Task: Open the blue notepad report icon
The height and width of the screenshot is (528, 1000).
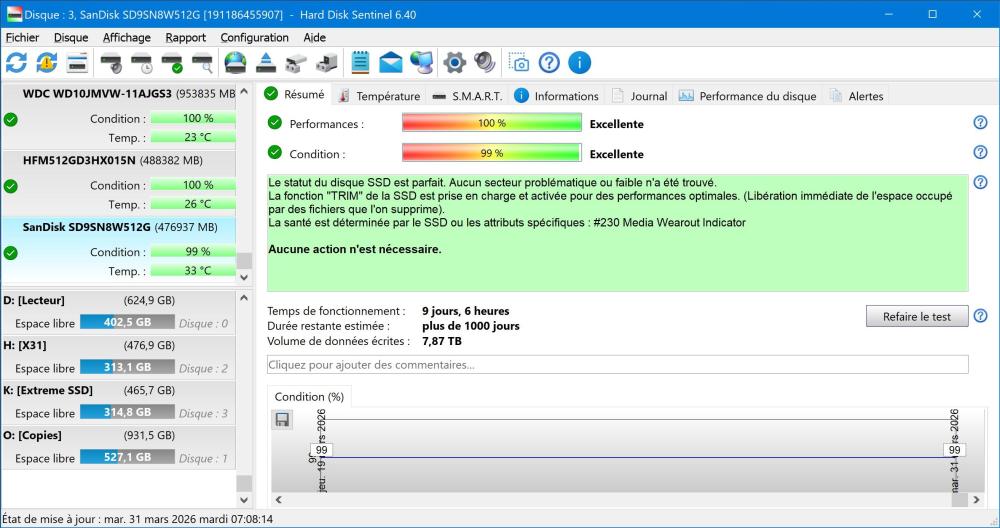Action: coord(360,62)
